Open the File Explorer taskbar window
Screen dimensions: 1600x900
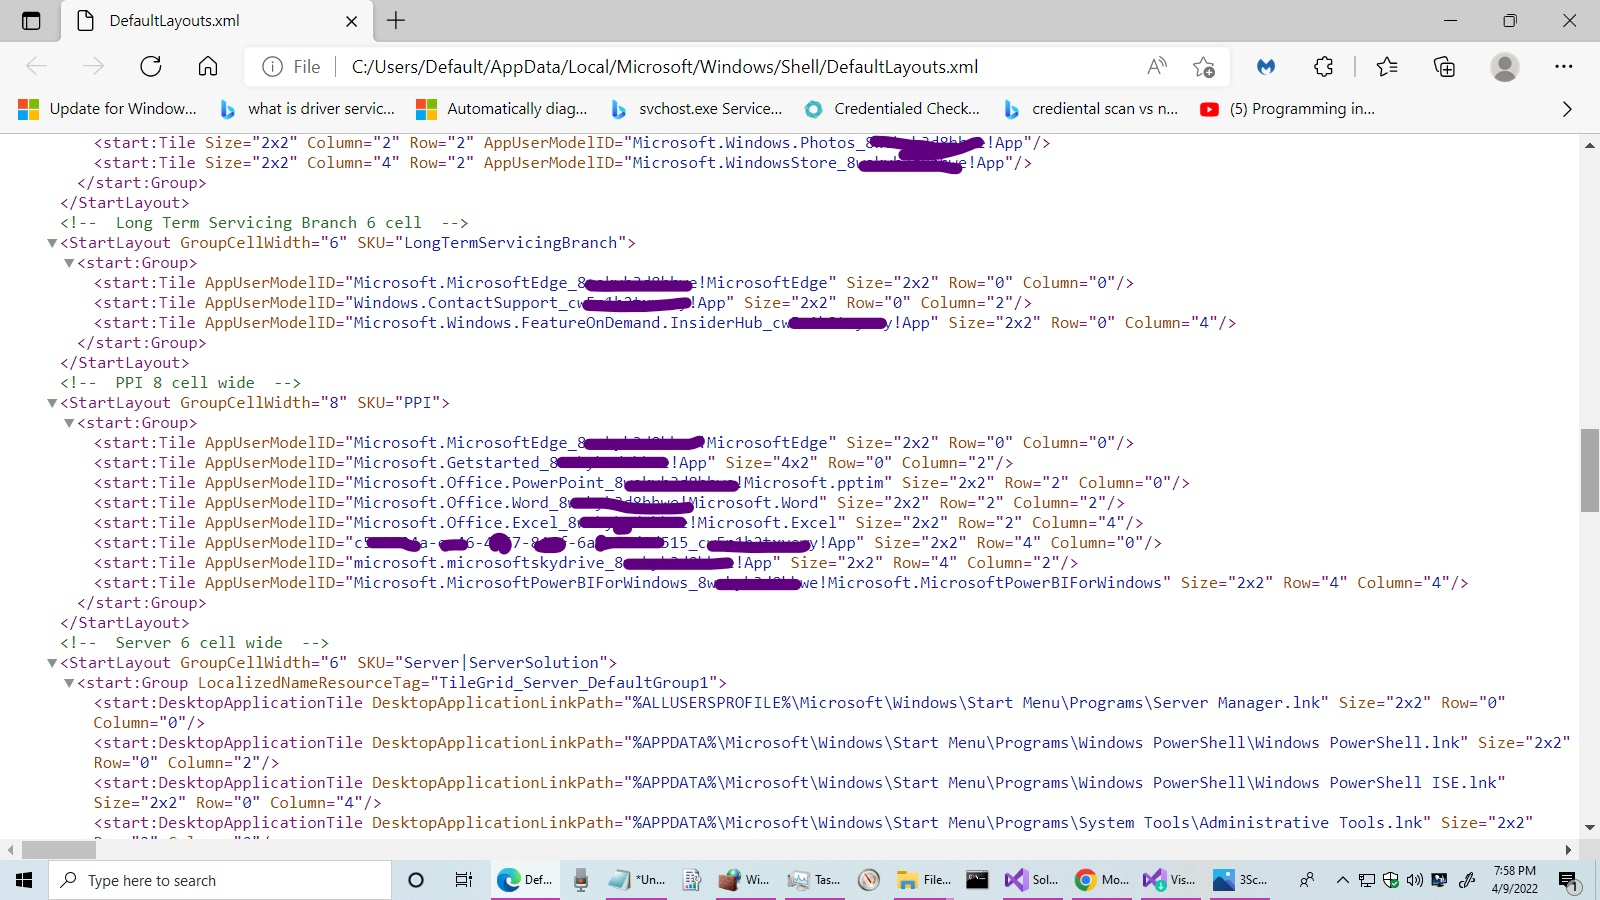tap(924, 880)
